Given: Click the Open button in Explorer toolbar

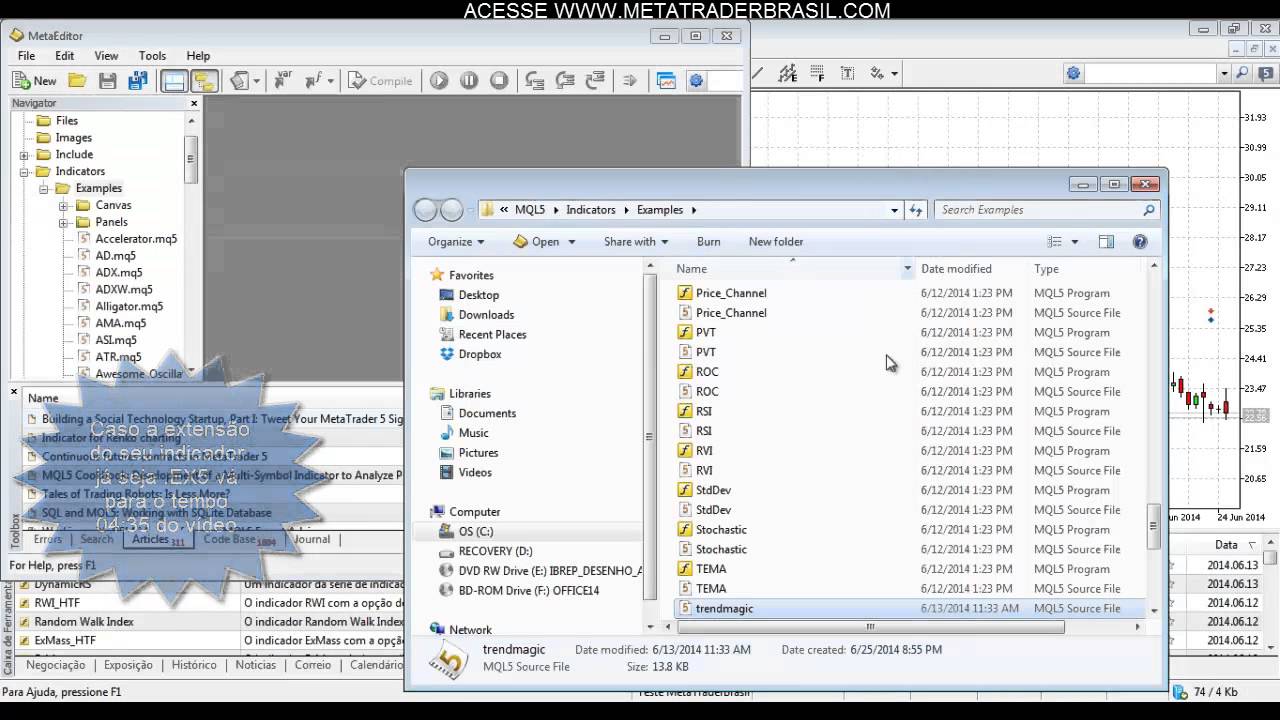Looking at the screenshot, I should coord(544,242).
